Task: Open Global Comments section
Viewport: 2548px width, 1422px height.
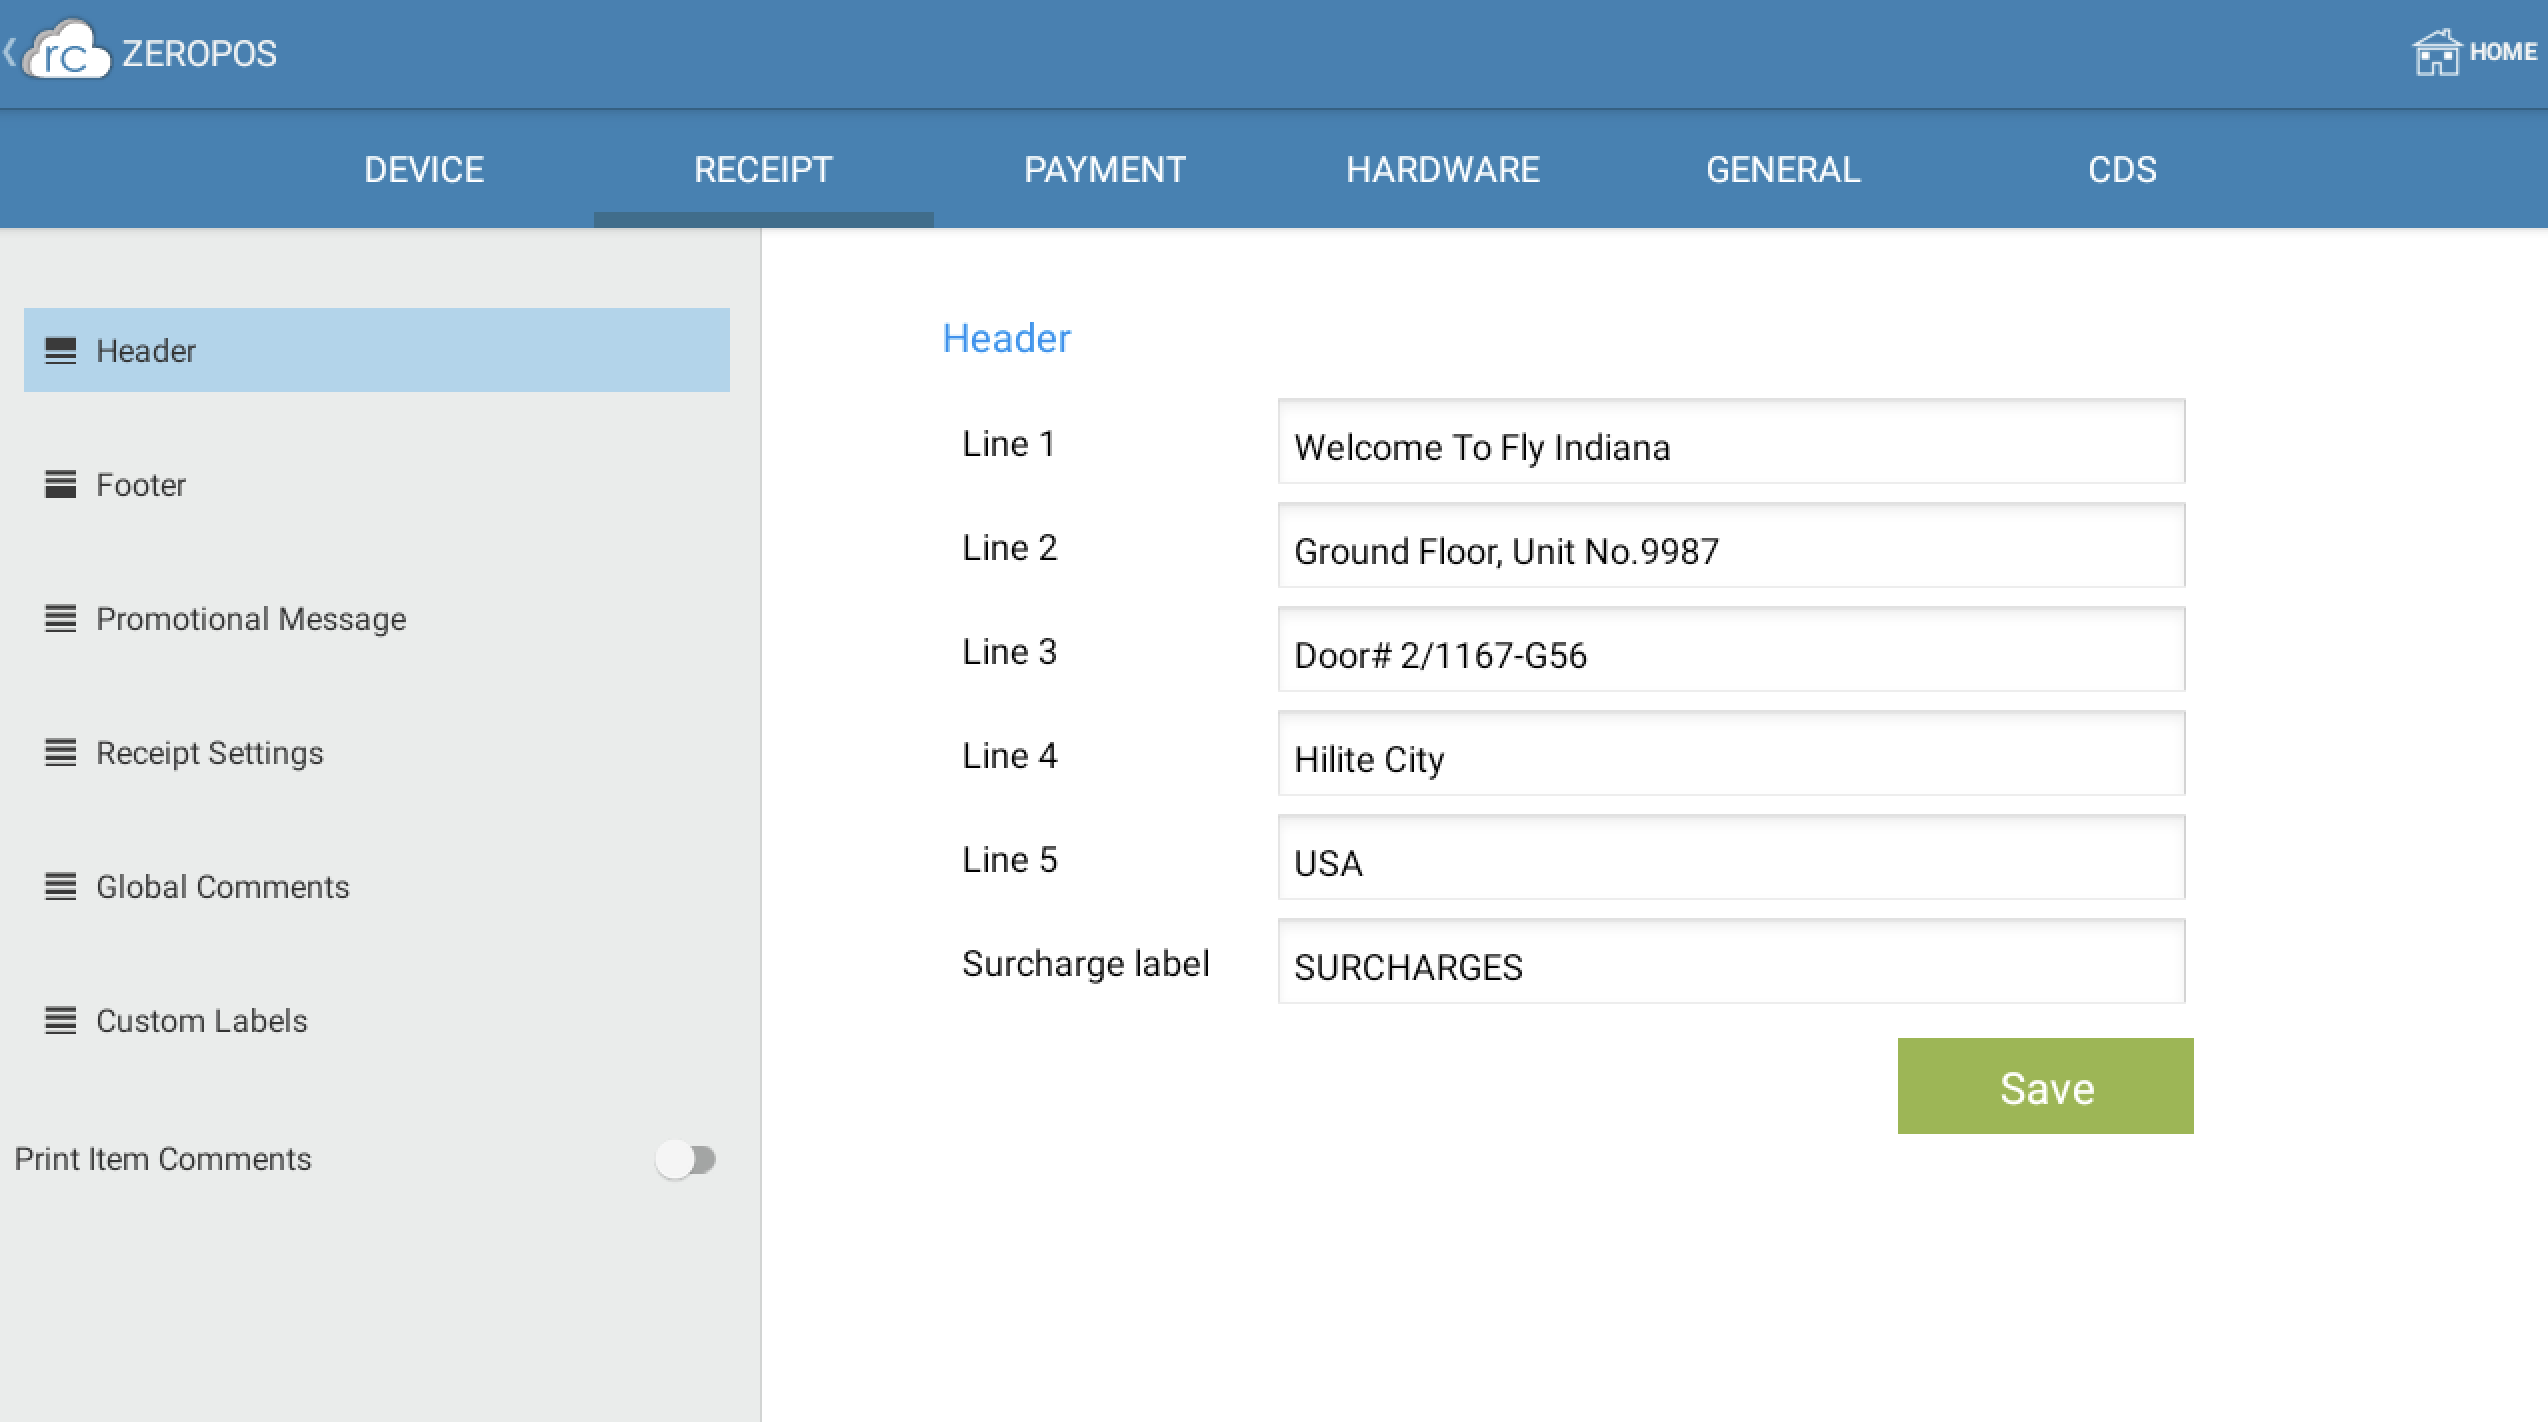Action: pyautogui.click(x=377, y=887)
